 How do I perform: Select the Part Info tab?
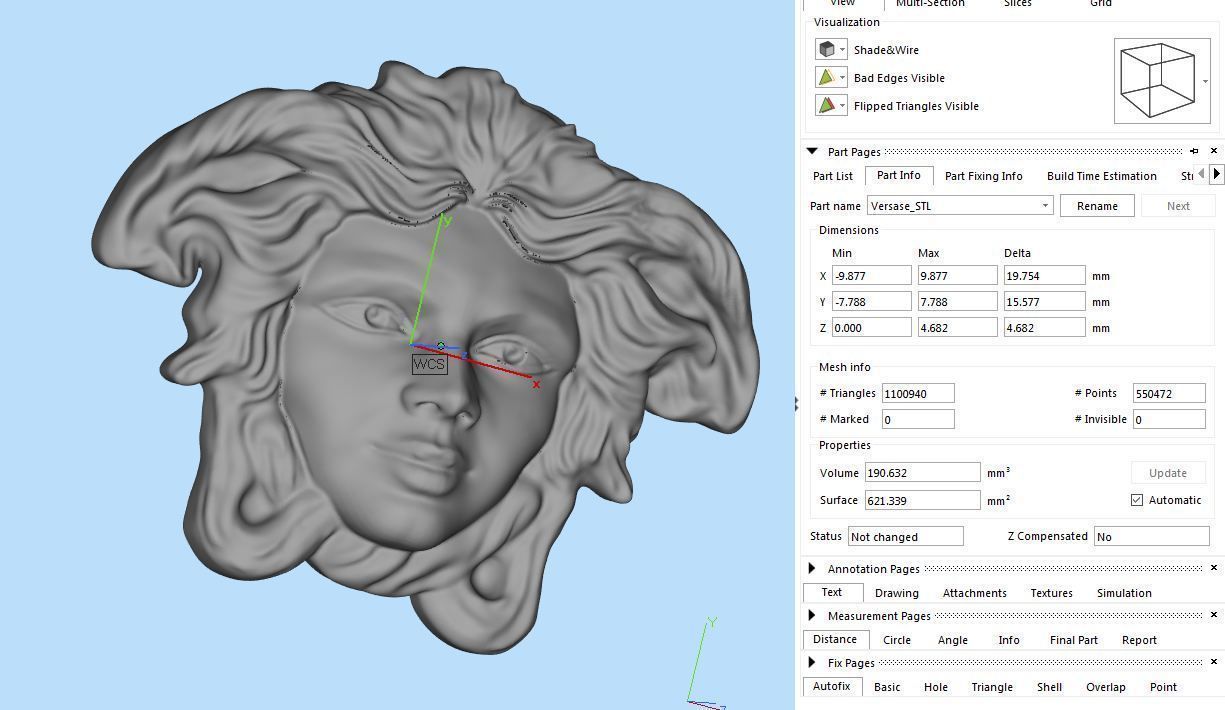point(899,175)
